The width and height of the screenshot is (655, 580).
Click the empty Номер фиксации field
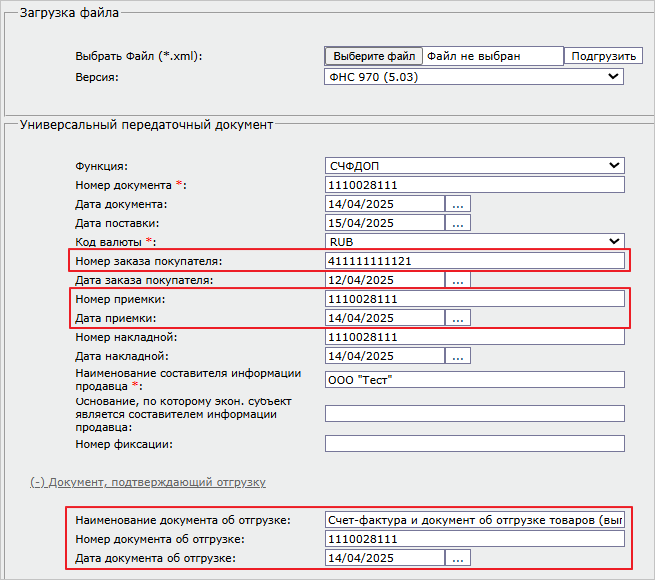point(474,444)
